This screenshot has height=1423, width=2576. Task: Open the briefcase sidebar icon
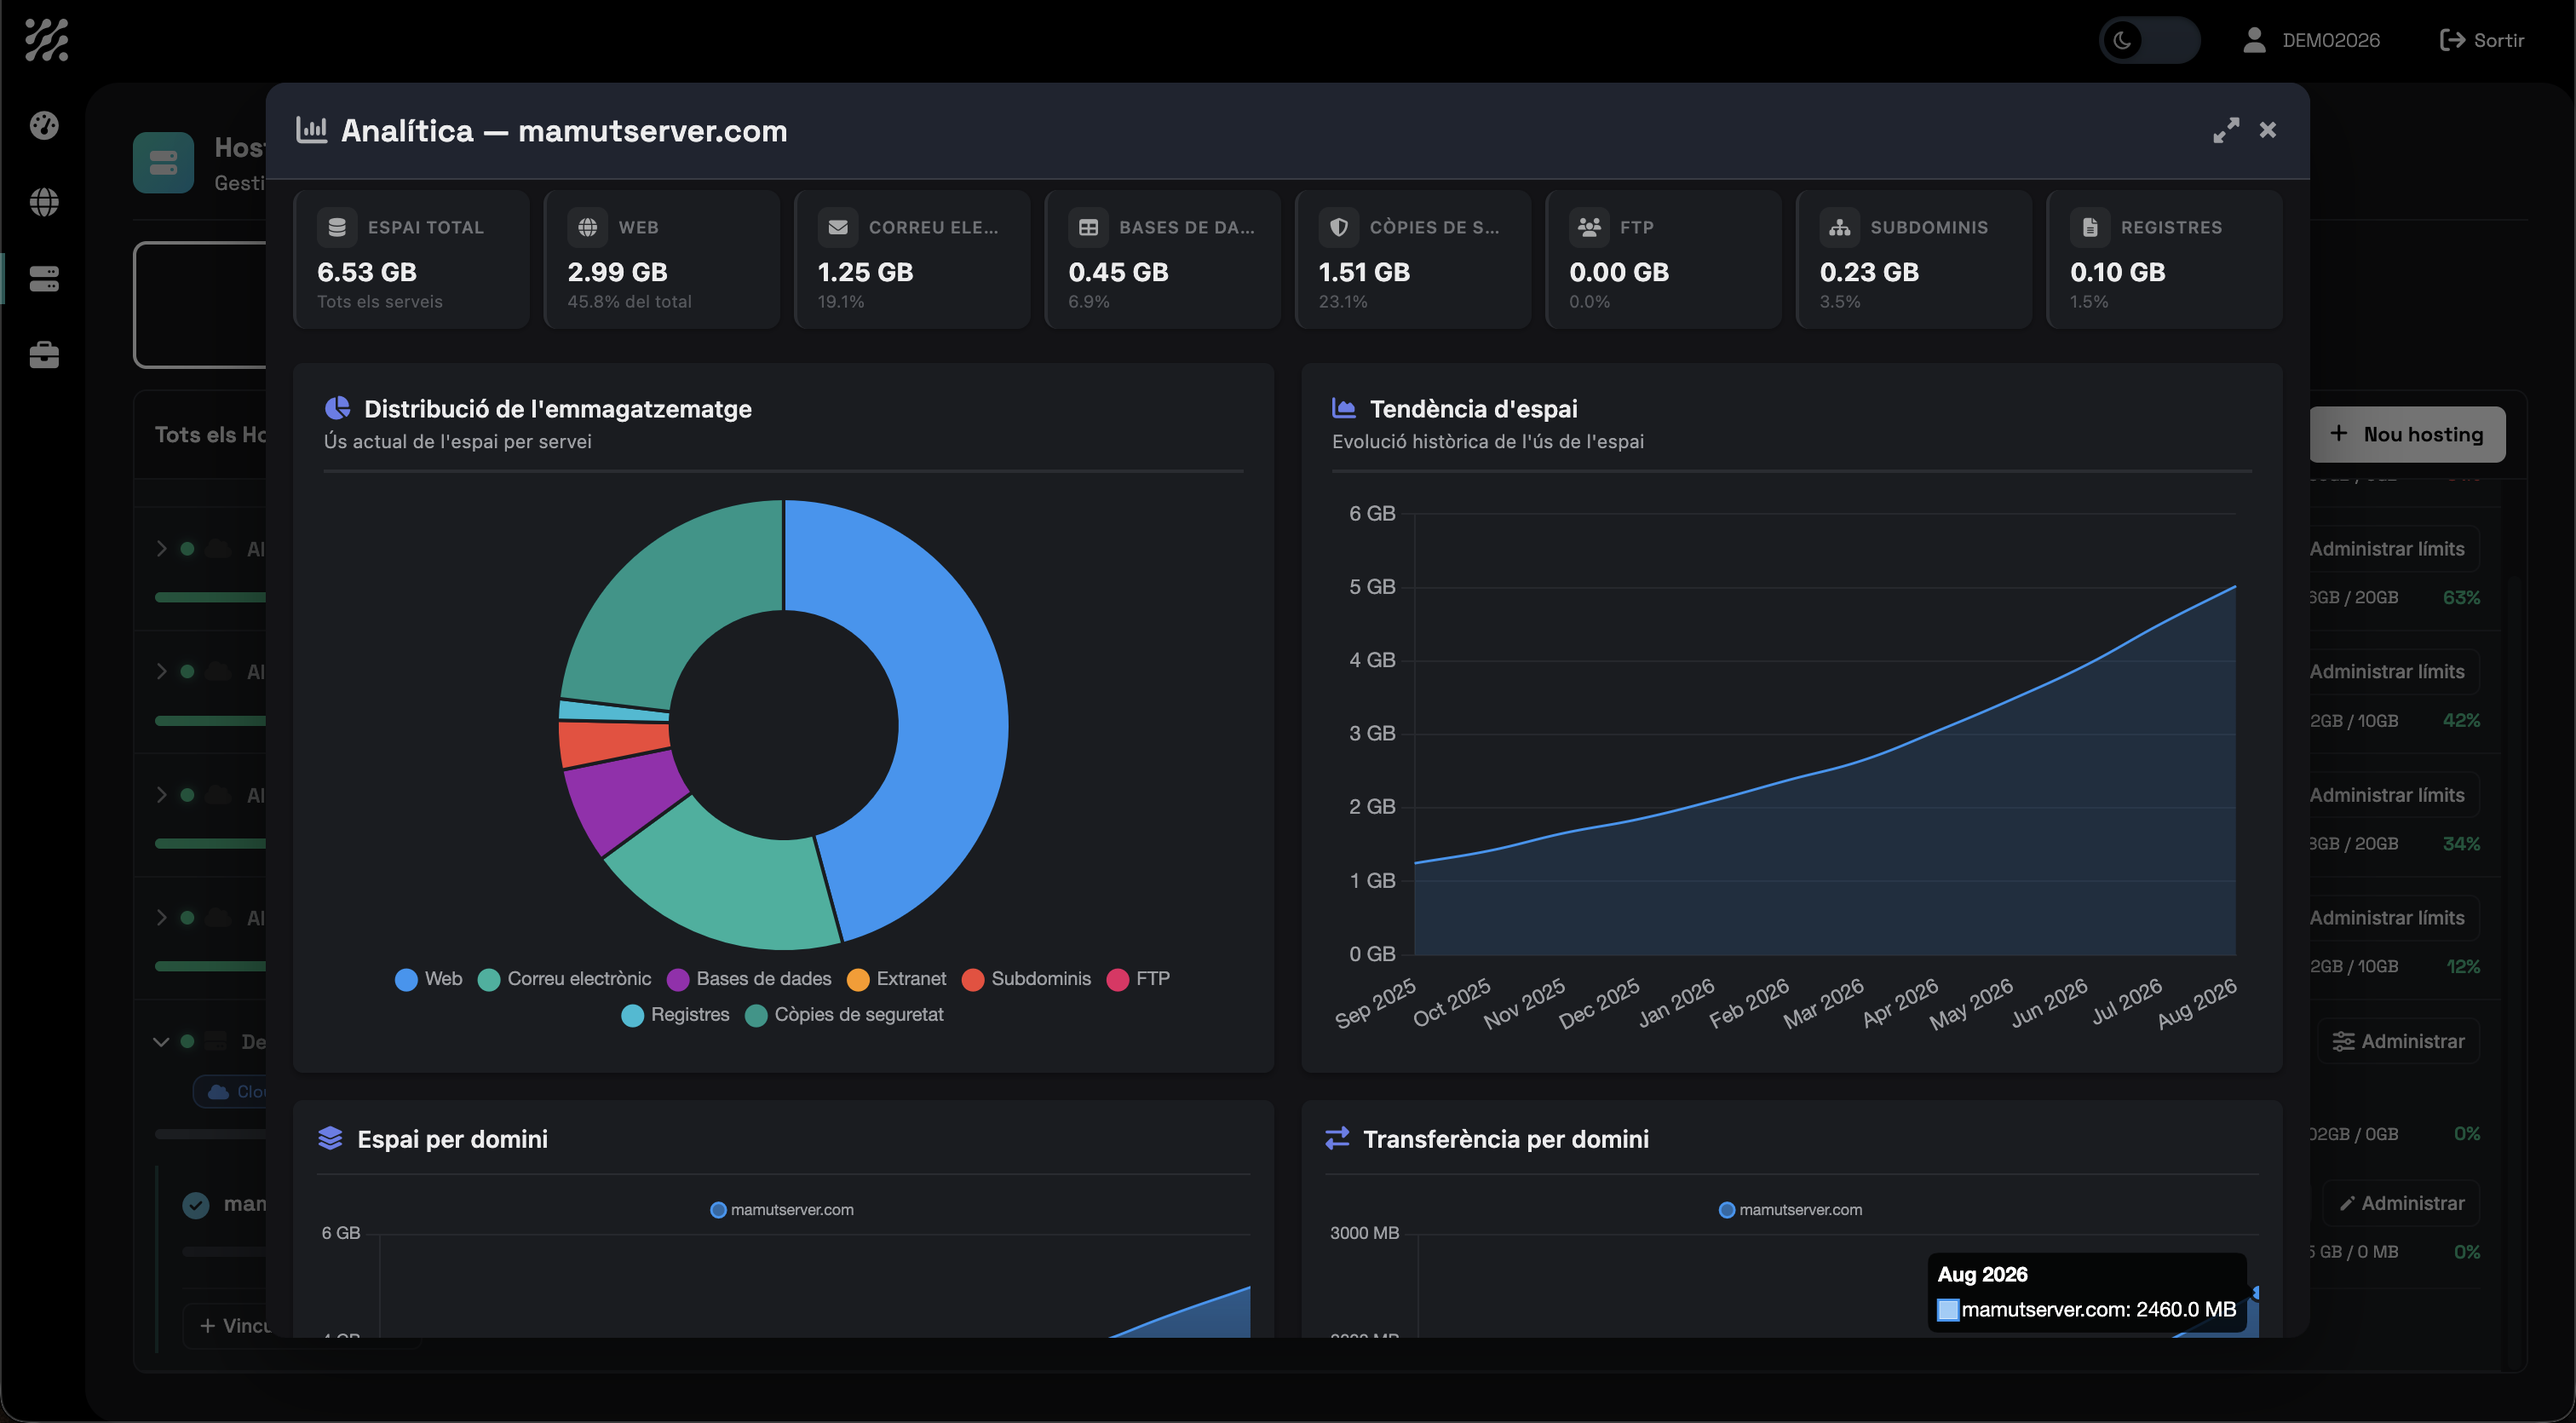point(44,355)
